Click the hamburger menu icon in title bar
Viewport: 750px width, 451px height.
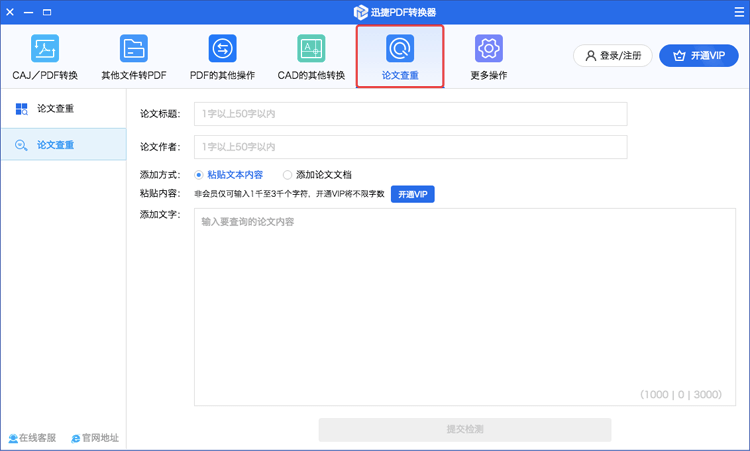coord(739,12)
